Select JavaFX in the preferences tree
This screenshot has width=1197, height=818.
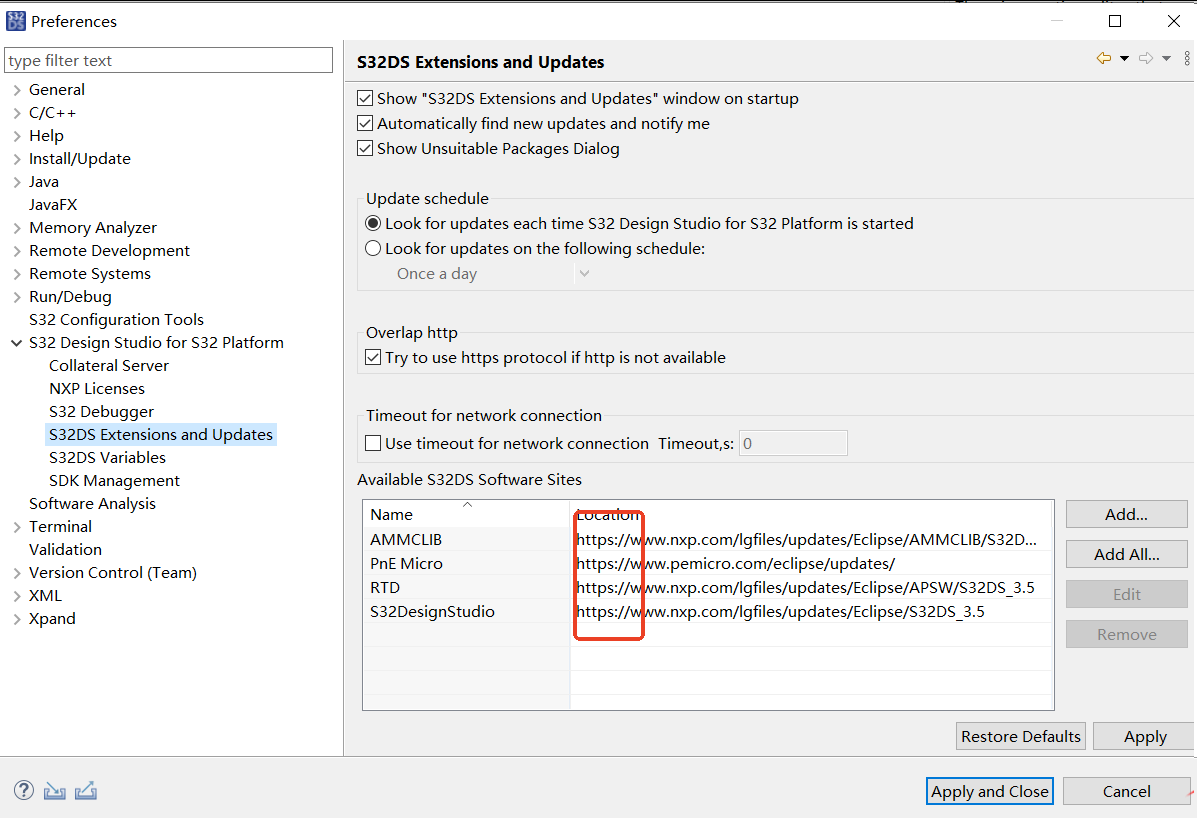tap(53, 204)
